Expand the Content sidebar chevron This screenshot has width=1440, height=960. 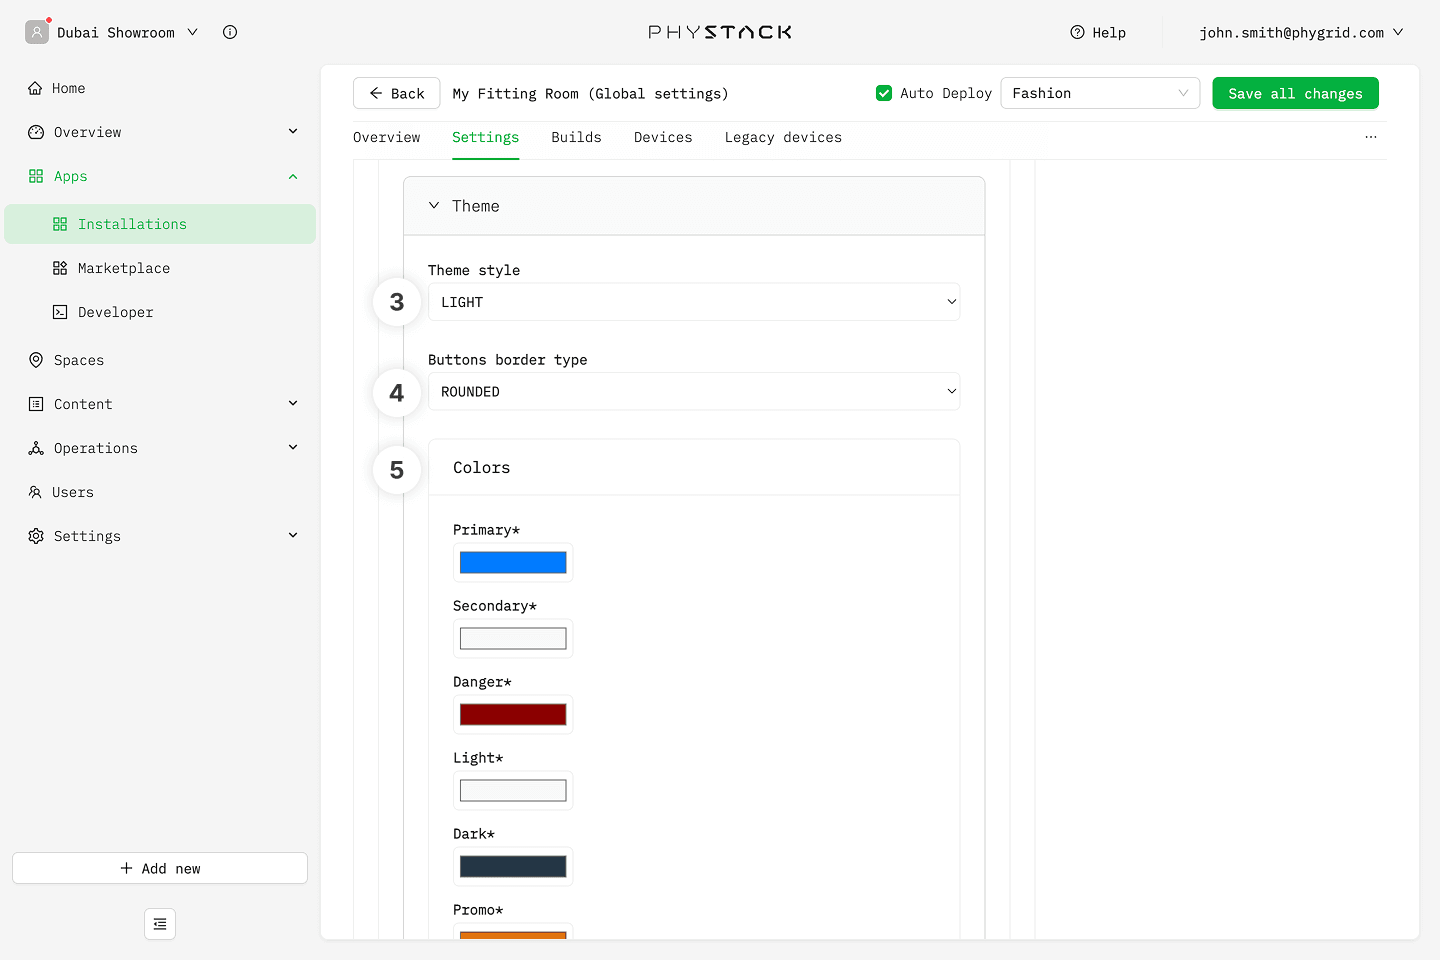(x=293, y=403)
